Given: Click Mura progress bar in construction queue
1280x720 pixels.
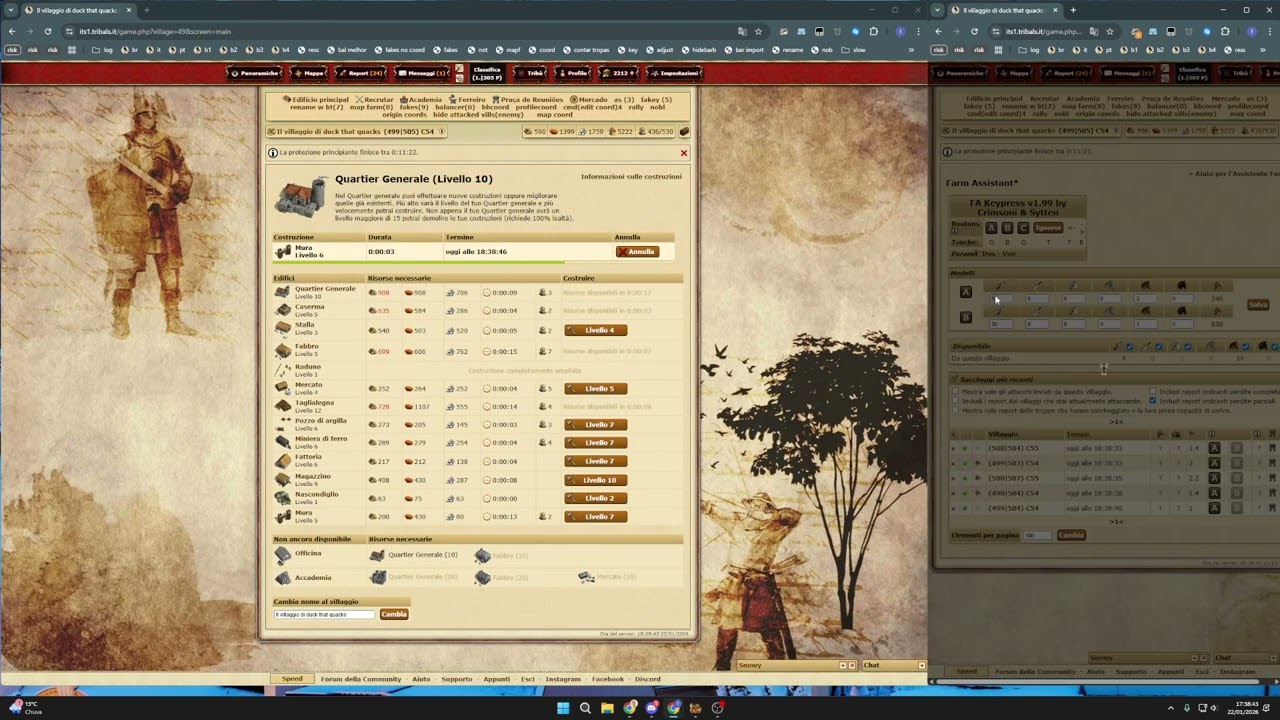Looking at the screenshot, I should pos(419,262).
